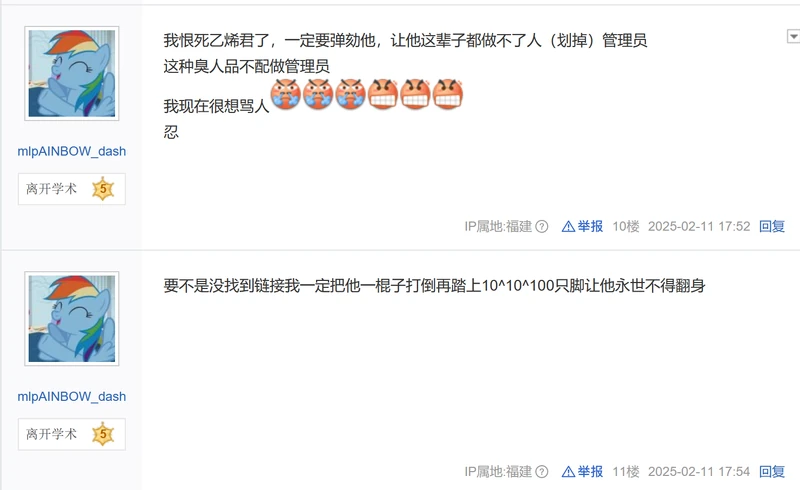Visit mlpAINBOW_dash username link in post 10
Image resolution: width=800 pixels, height=490 pixels.
(x=71, y=151)
